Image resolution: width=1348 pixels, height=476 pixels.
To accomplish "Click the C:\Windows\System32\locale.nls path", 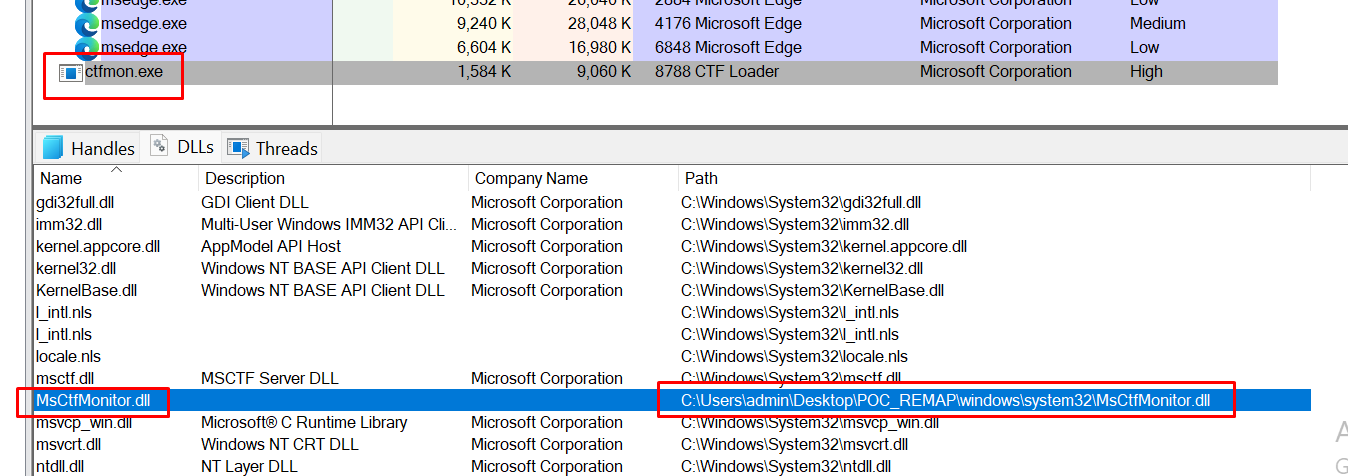I will tap(795, 356).
